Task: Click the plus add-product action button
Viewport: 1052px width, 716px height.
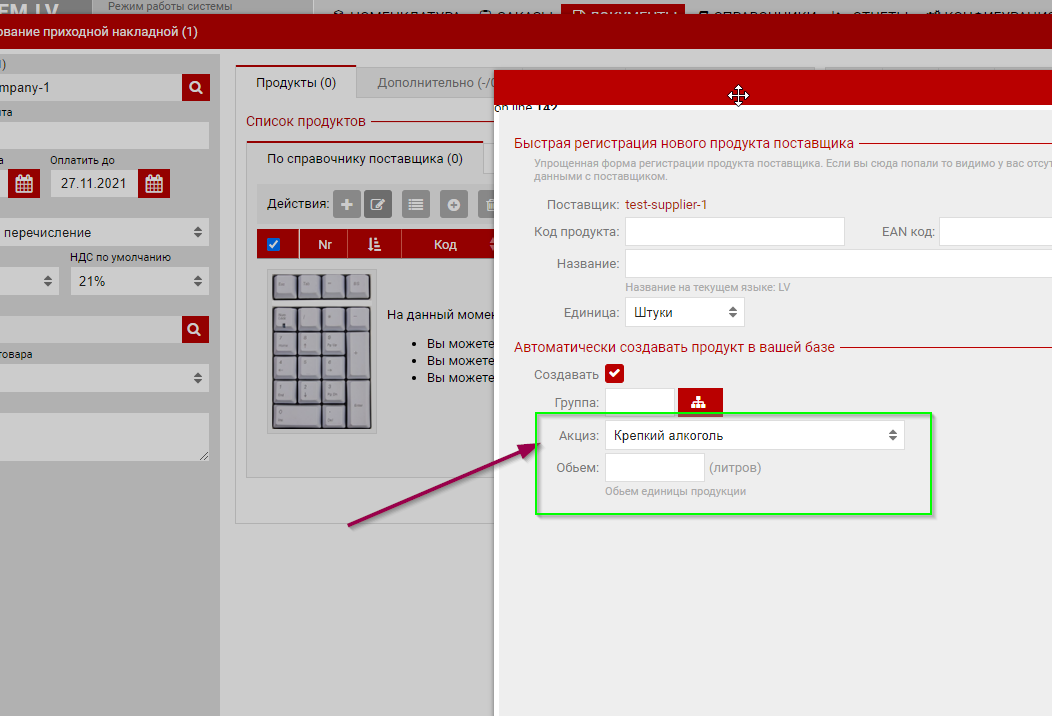Action: pos(346,204)
